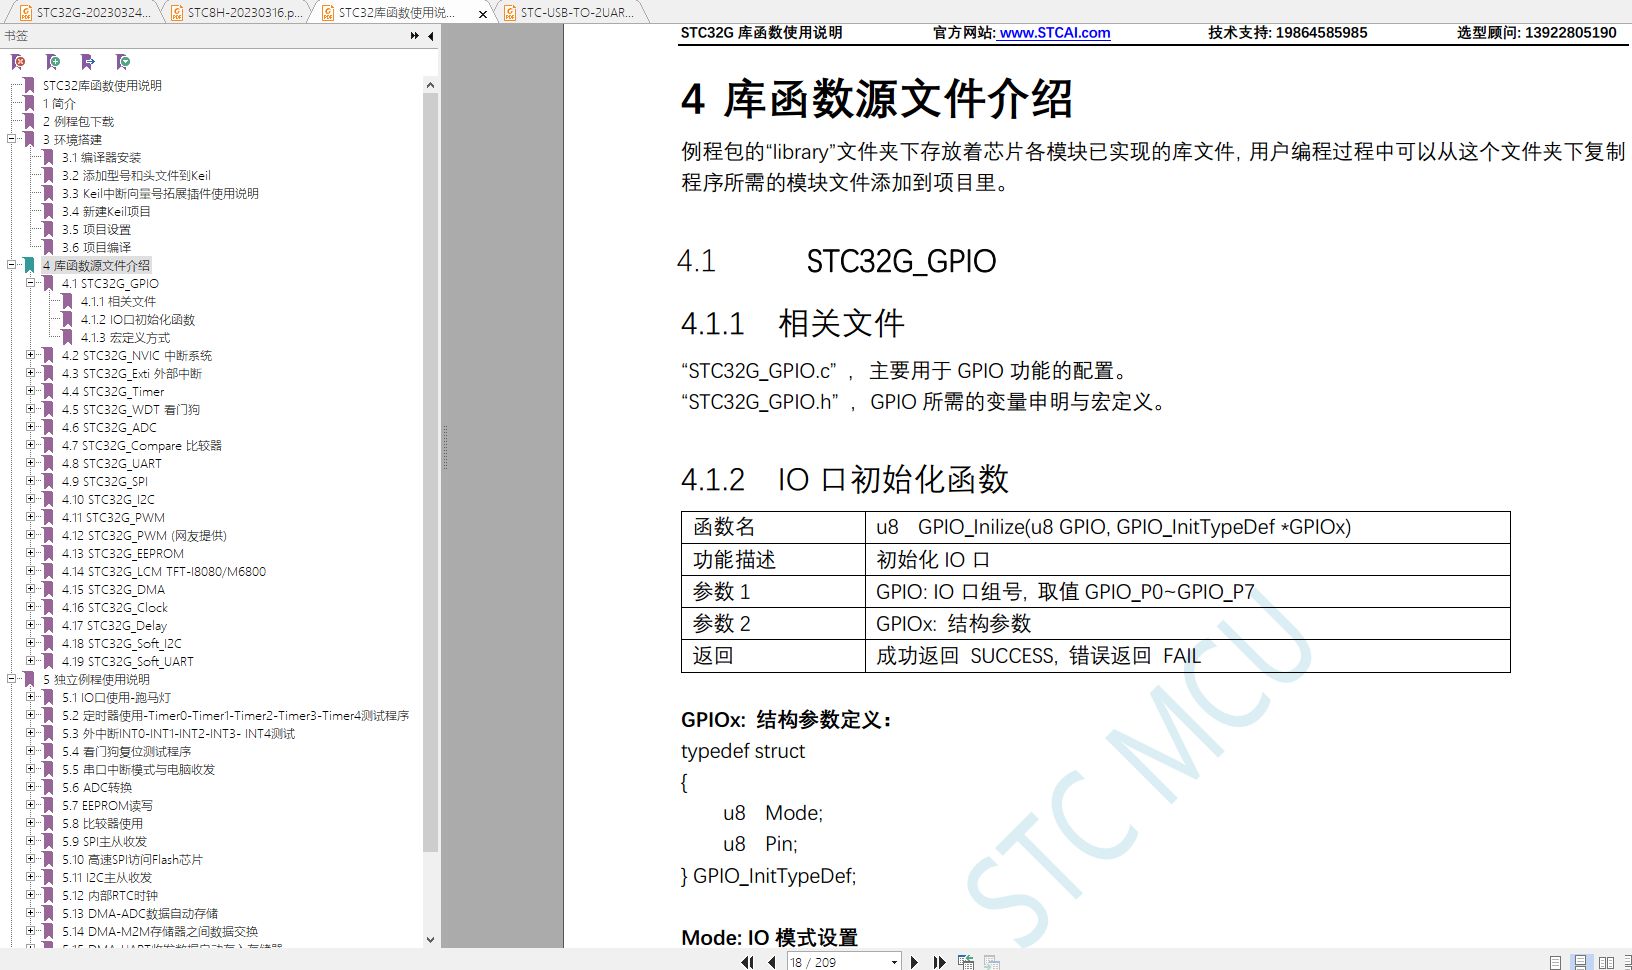Expand the 4.2 STC32G_NVIC 中断系统 node

(x=31, y=356)
